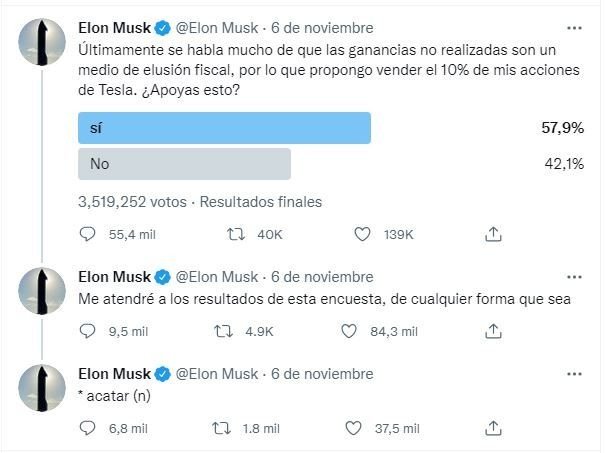This screenshot has height=453, width=605.
Task: Share the Tesla poll tweet
Action: click(x=493, y=234)
